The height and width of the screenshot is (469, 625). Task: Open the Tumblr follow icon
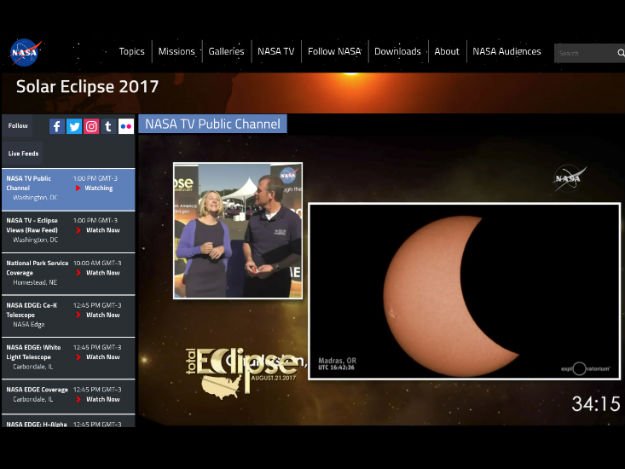[108, 126]
